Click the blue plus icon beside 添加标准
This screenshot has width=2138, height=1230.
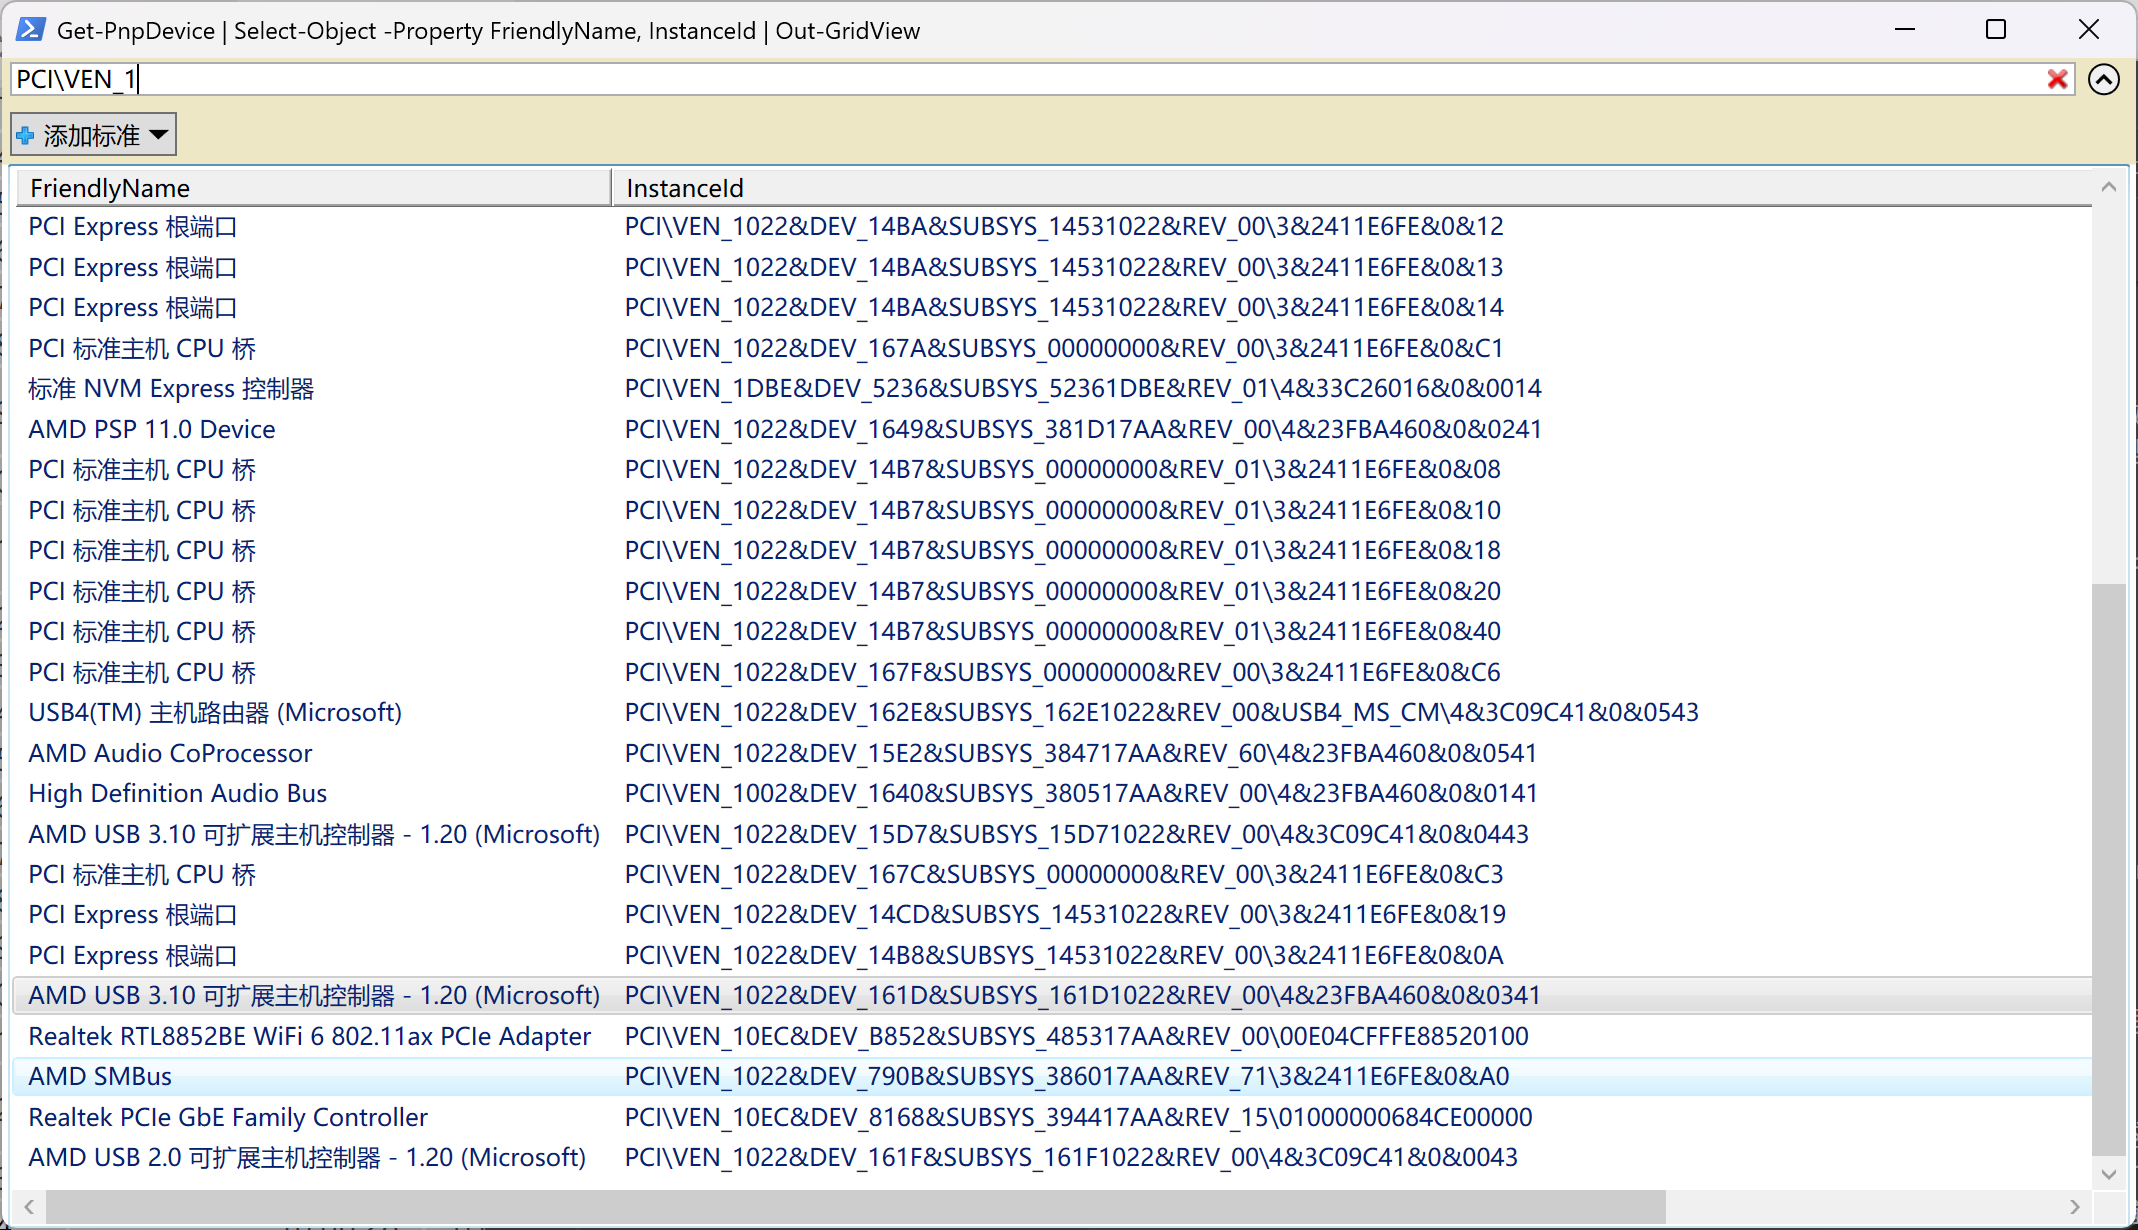coord(26,135)
